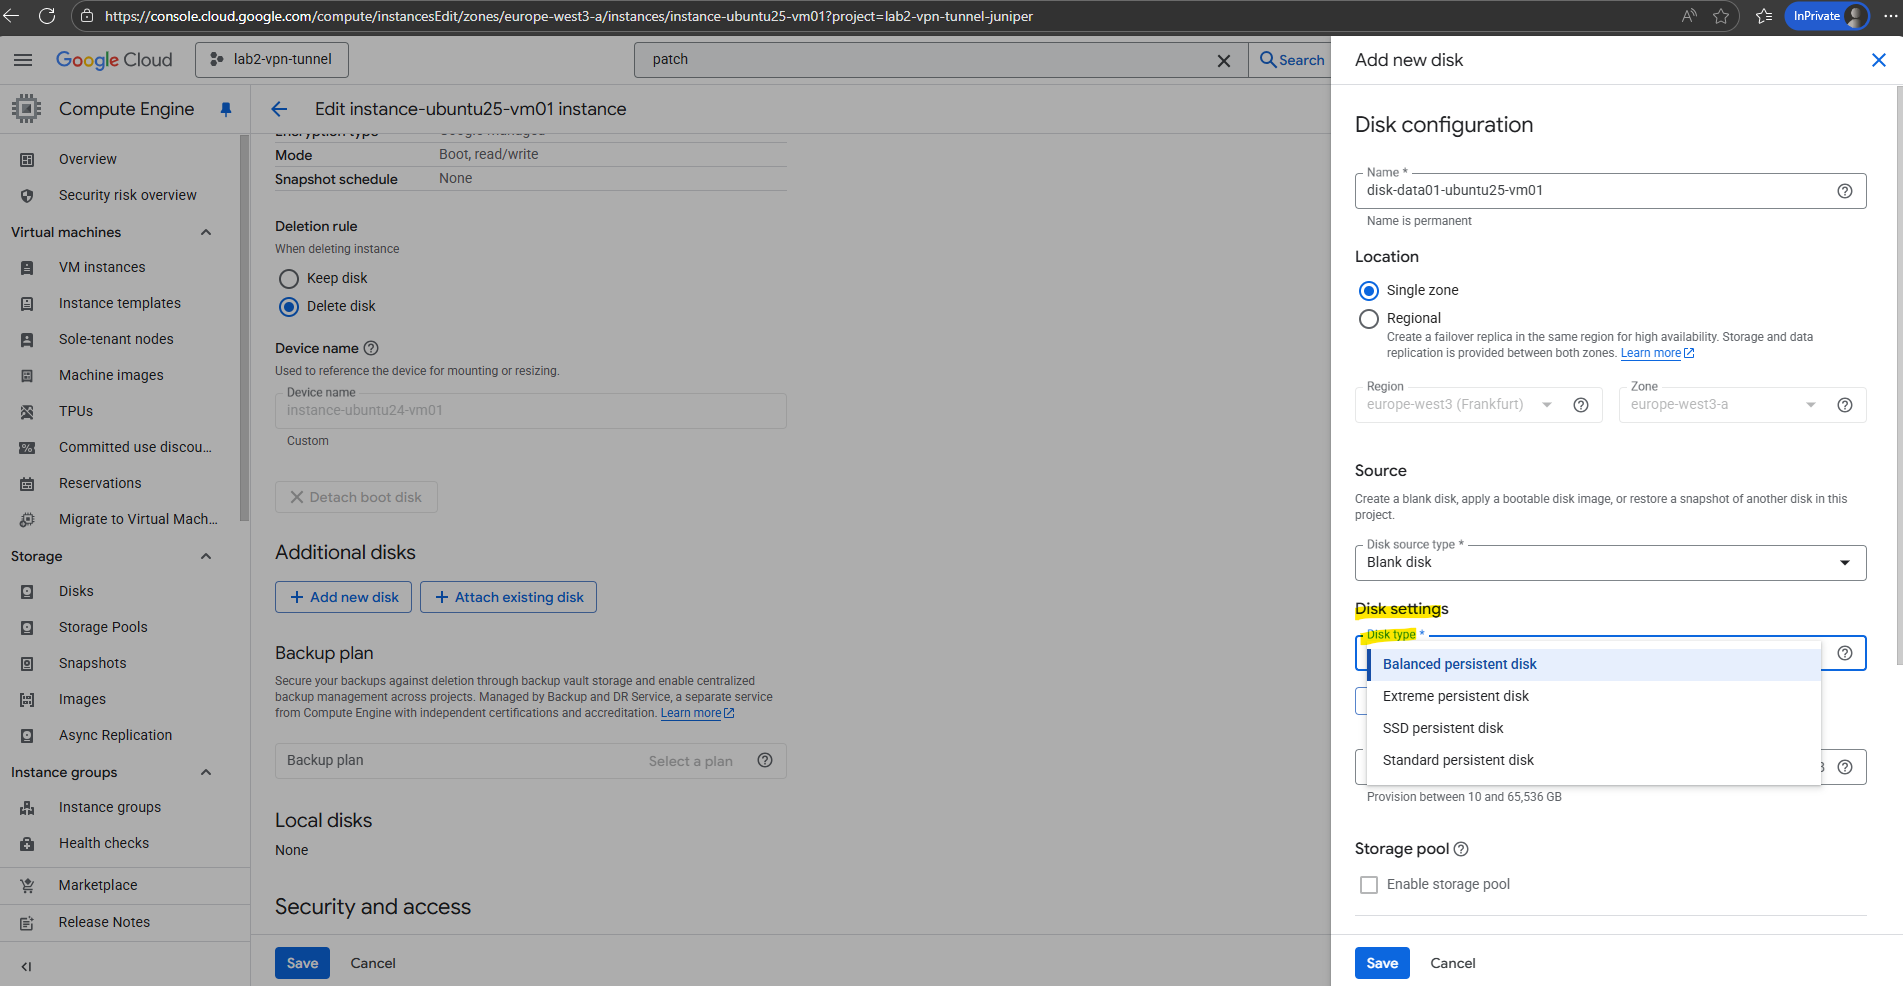This screenshot has height=986, width=1903.
Task: Click the VM instances sidebar icon
Action: (27, 267)
